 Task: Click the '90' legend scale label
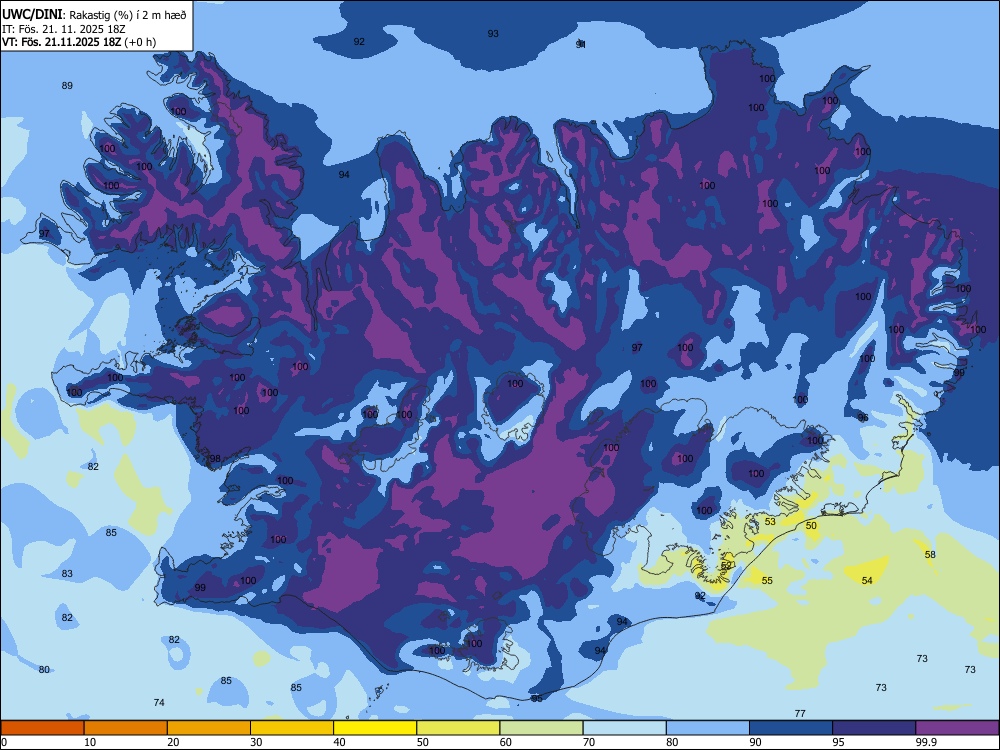[x=755, y=742]
